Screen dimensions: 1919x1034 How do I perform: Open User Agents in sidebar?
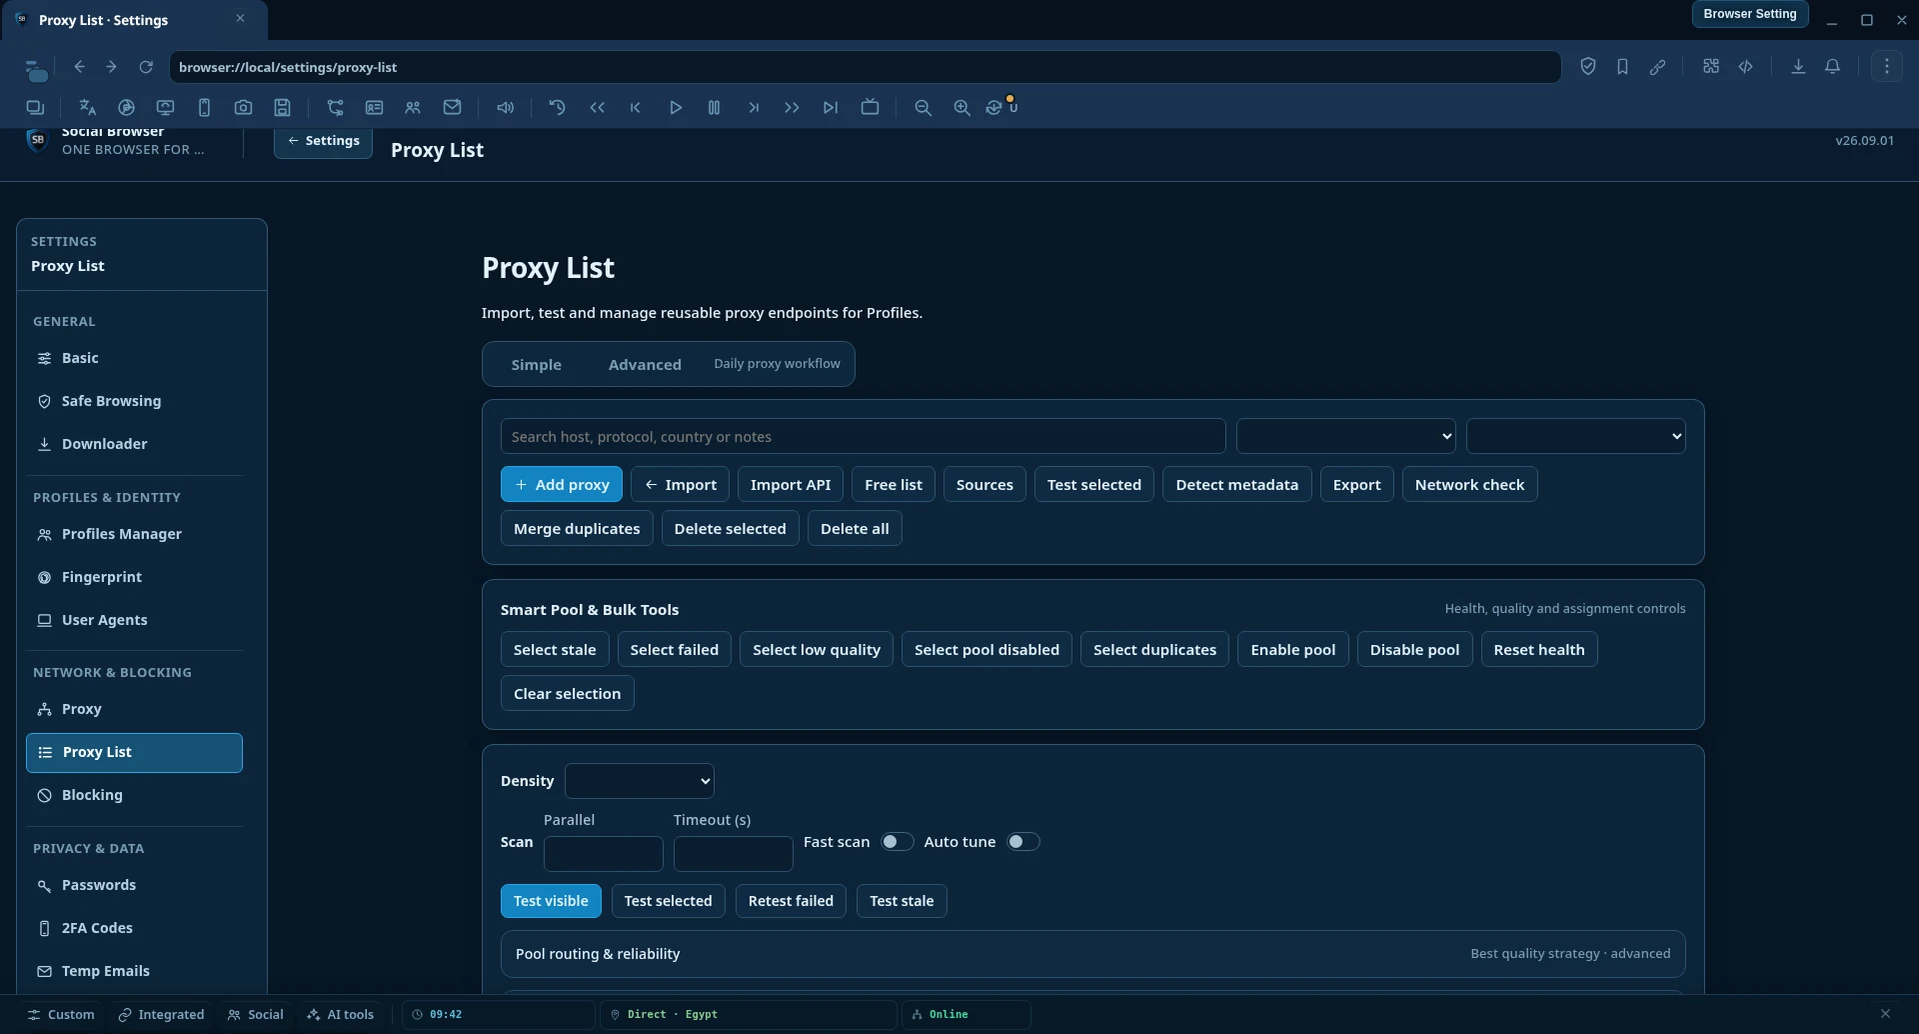(134, 620)
